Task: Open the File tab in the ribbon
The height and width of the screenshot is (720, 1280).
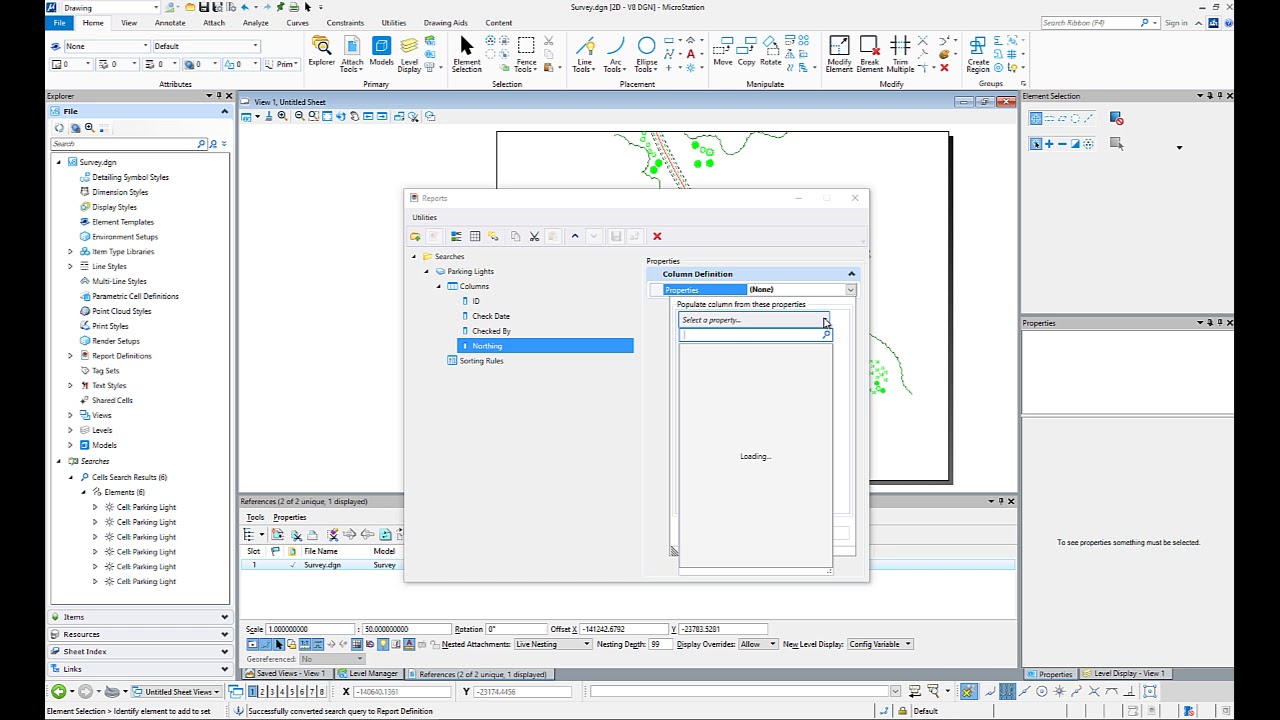Action: (x=60, y=23)
